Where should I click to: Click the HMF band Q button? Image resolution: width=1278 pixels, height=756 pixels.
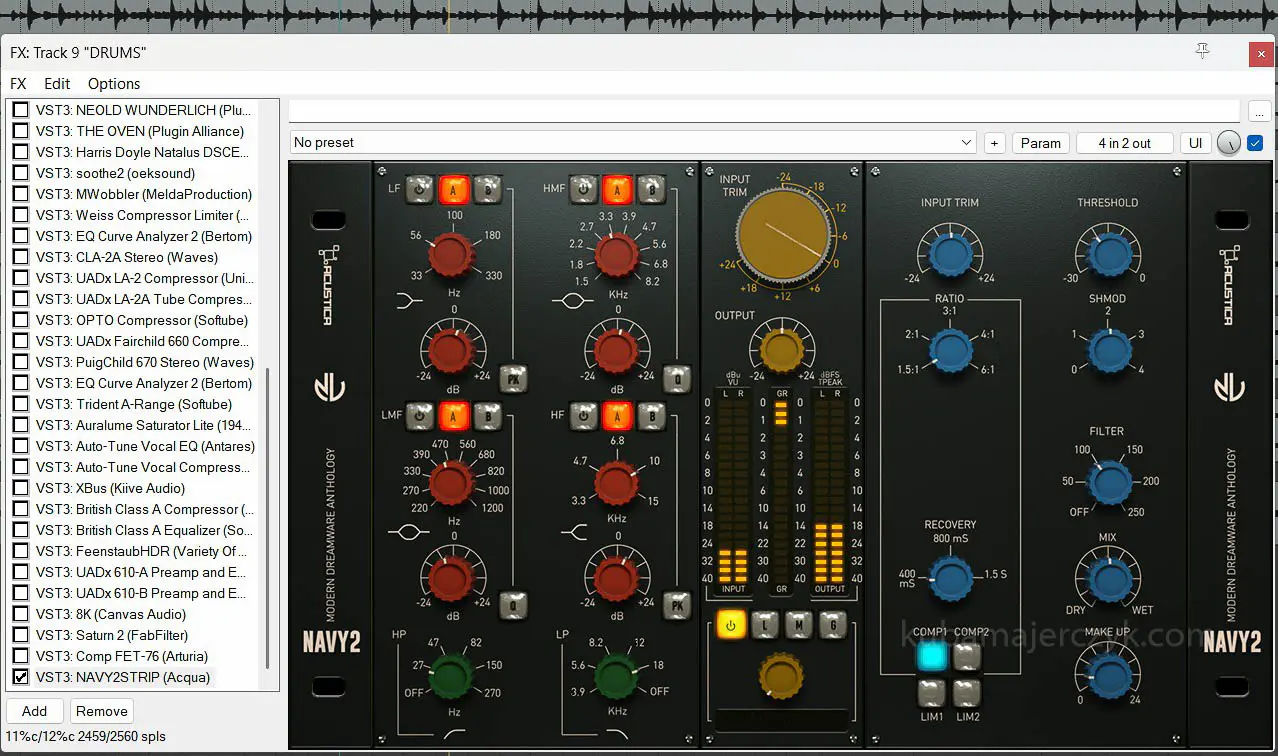click(x=677, y=378)
